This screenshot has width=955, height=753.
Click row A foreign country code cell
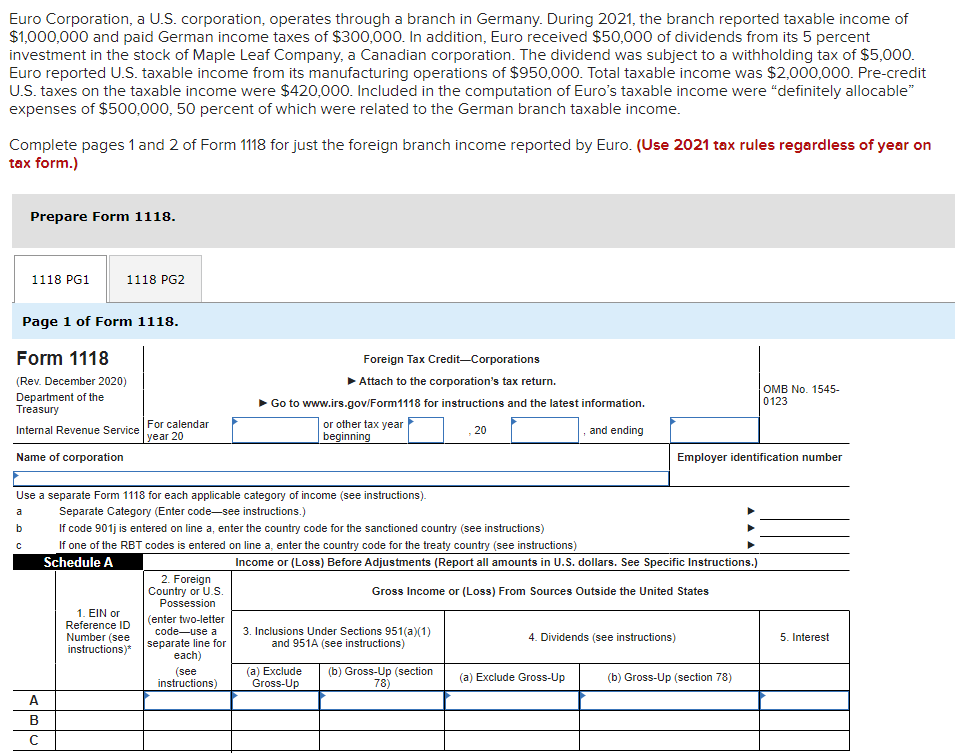[x=186, y=700]
